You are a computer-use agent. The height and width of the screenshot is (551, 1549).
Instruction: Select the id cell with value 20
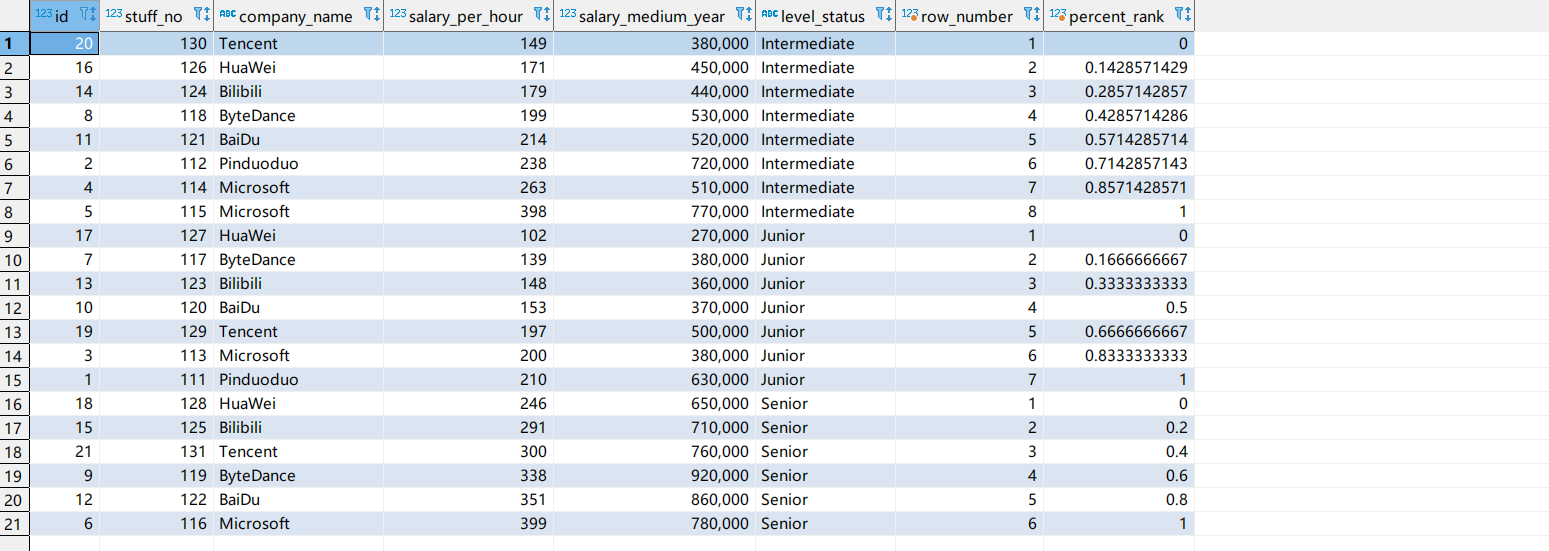pyautogui.click(x=64, y=43)
